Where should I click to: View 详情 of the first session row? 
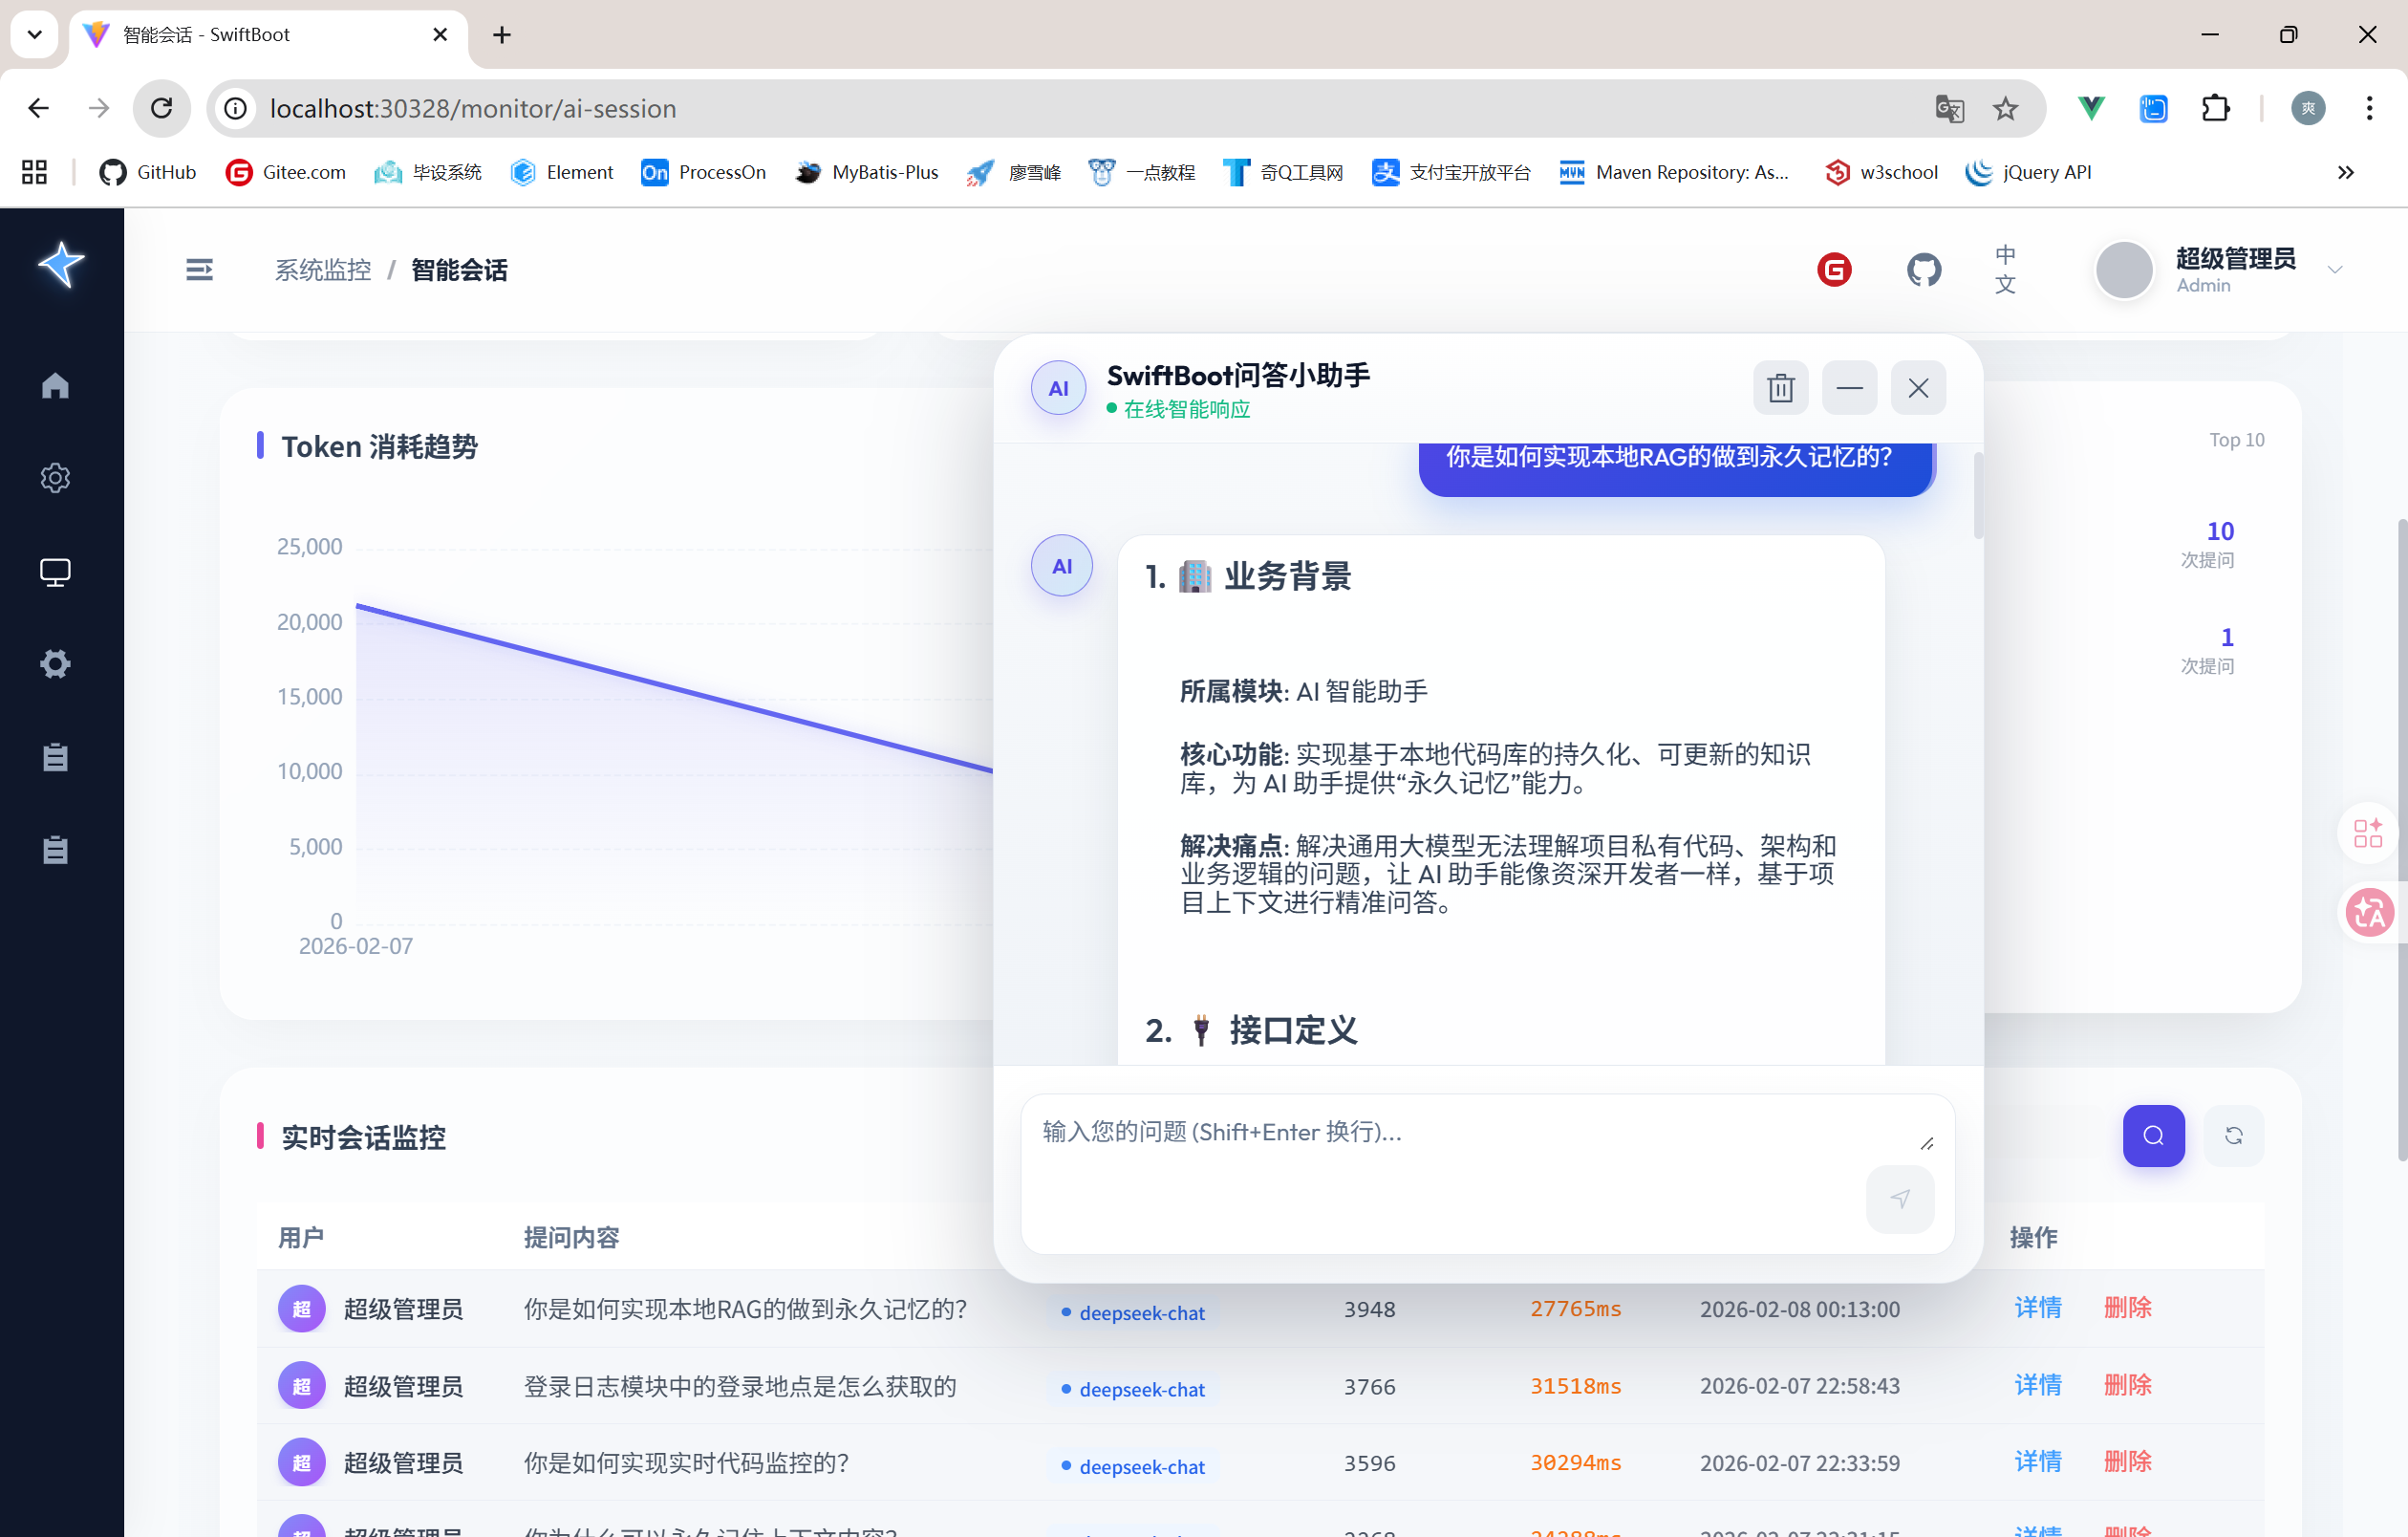coord(2037,1308)
